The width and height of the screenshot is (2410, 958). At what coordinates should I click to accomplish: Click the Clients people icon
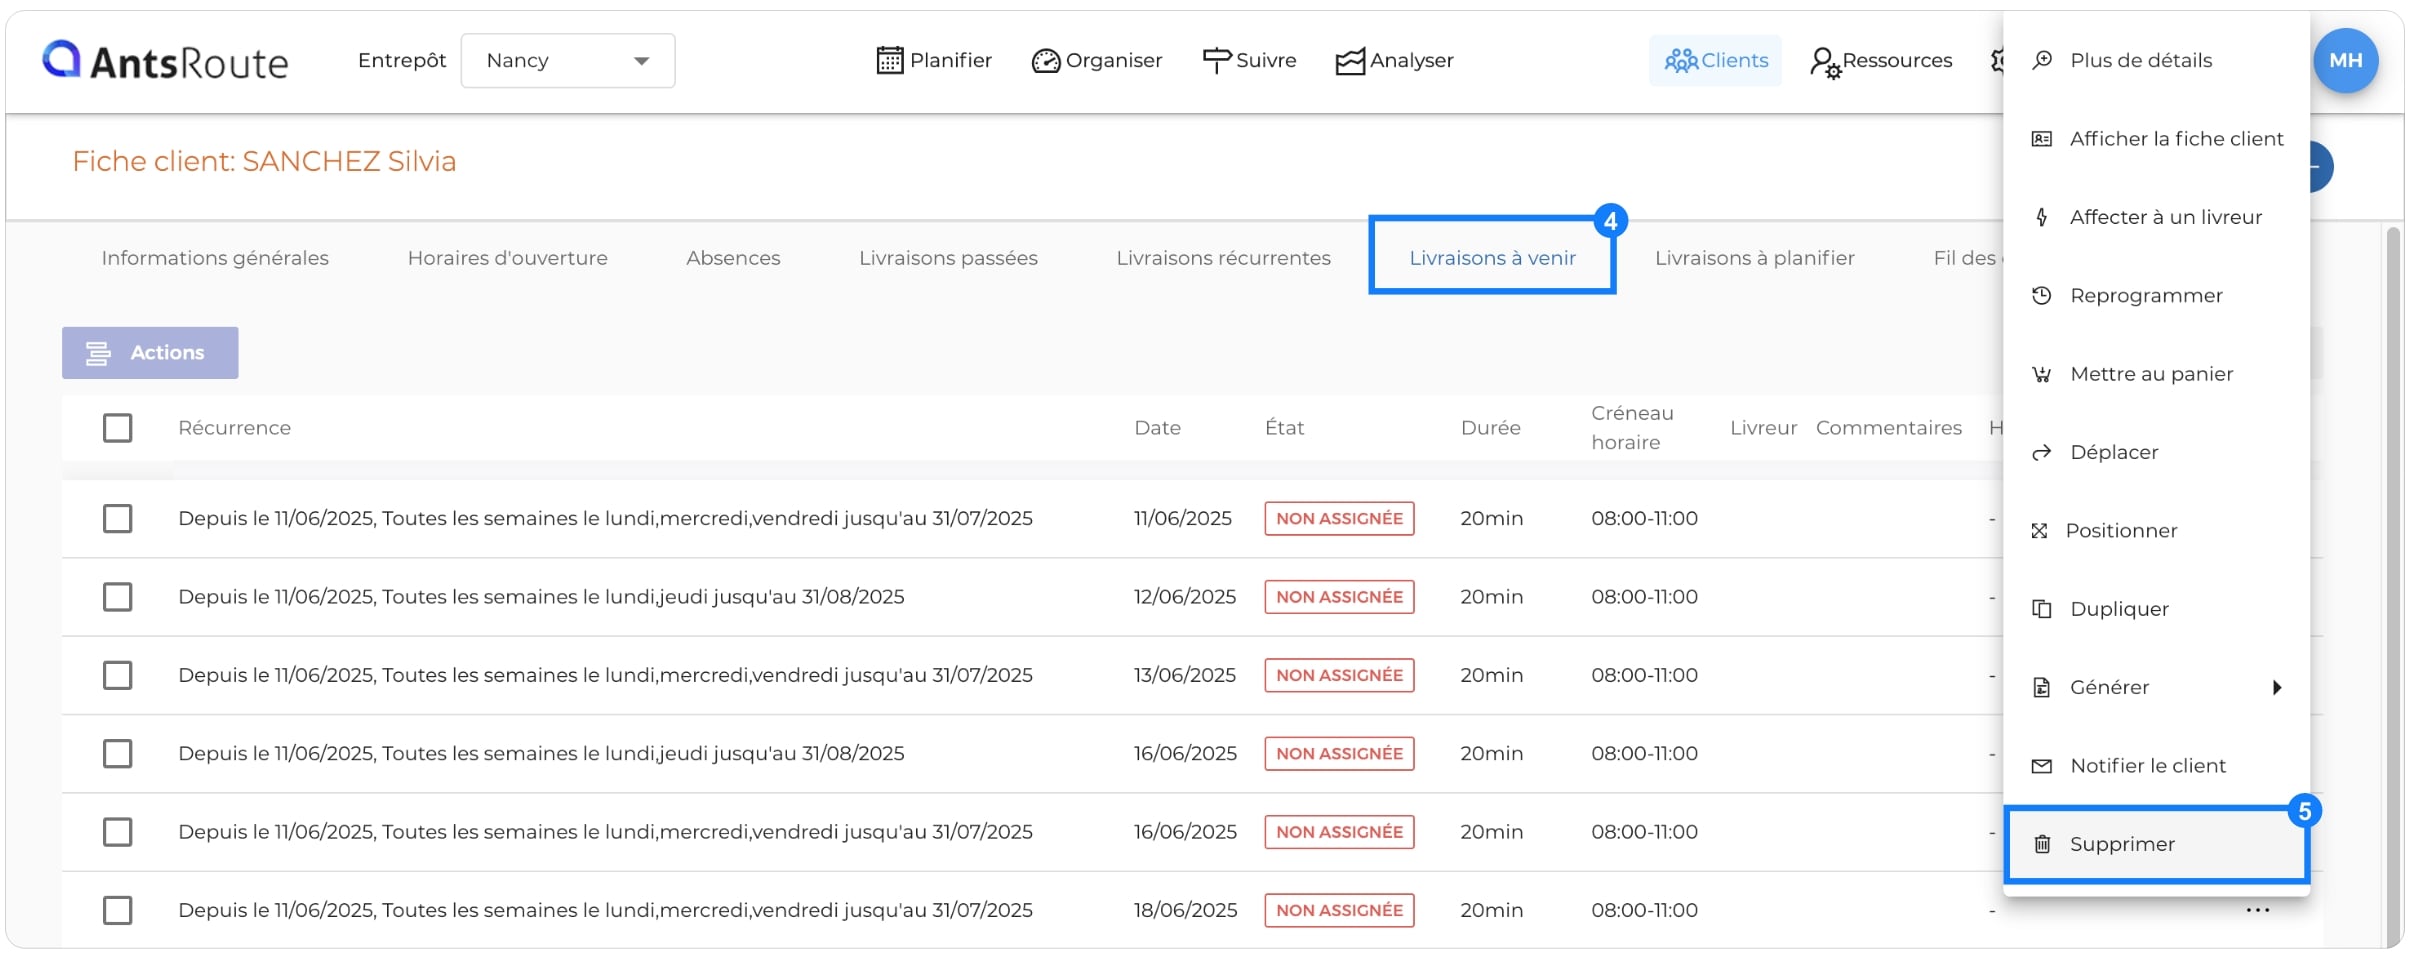point(1680,61)
